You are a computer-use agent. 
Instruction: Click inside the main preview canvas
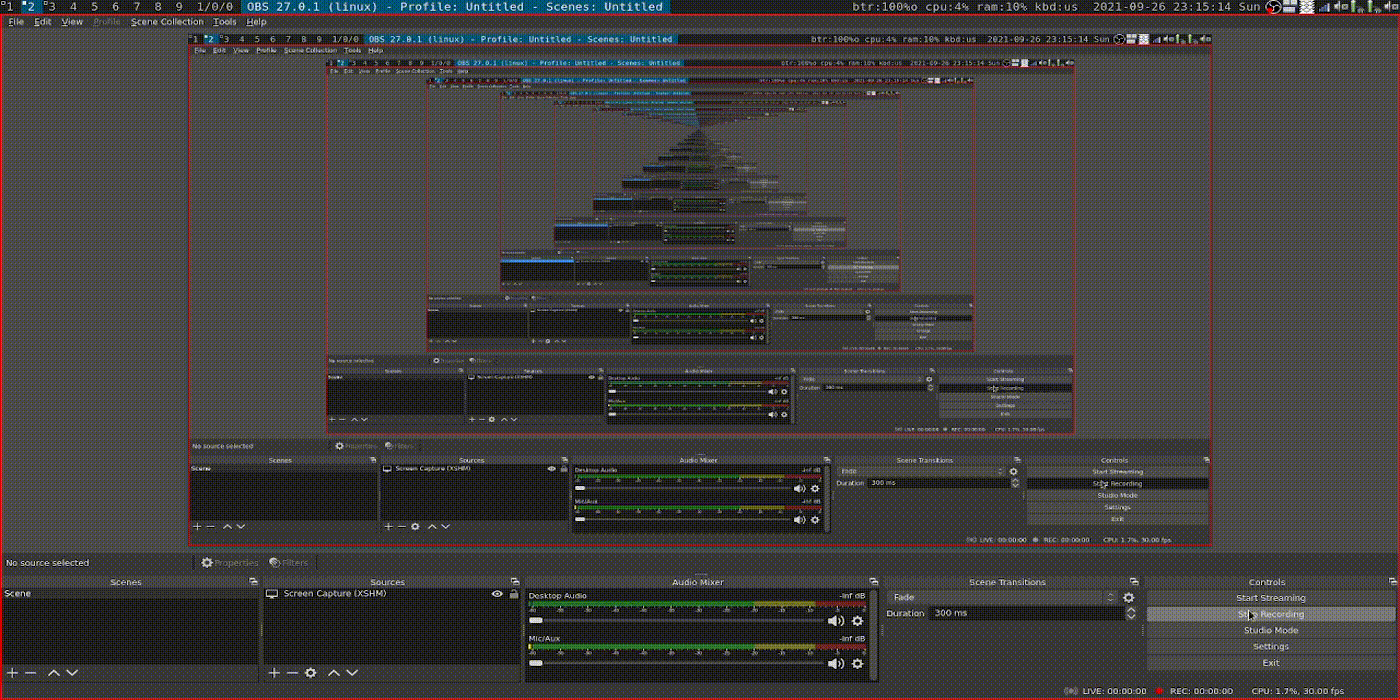pos(700,290)
